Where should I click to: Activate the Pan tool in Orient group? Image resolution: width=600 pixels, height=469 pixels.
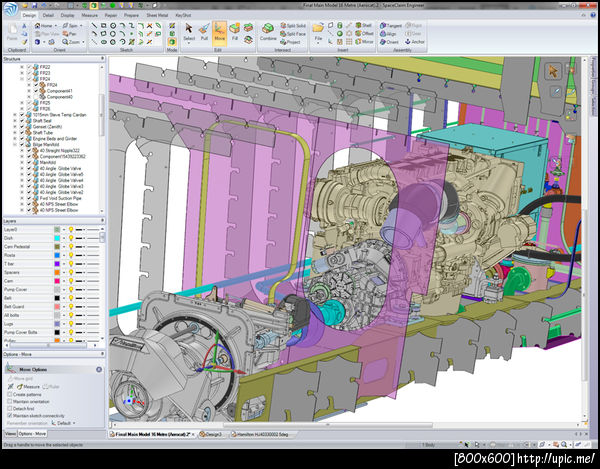69,34
